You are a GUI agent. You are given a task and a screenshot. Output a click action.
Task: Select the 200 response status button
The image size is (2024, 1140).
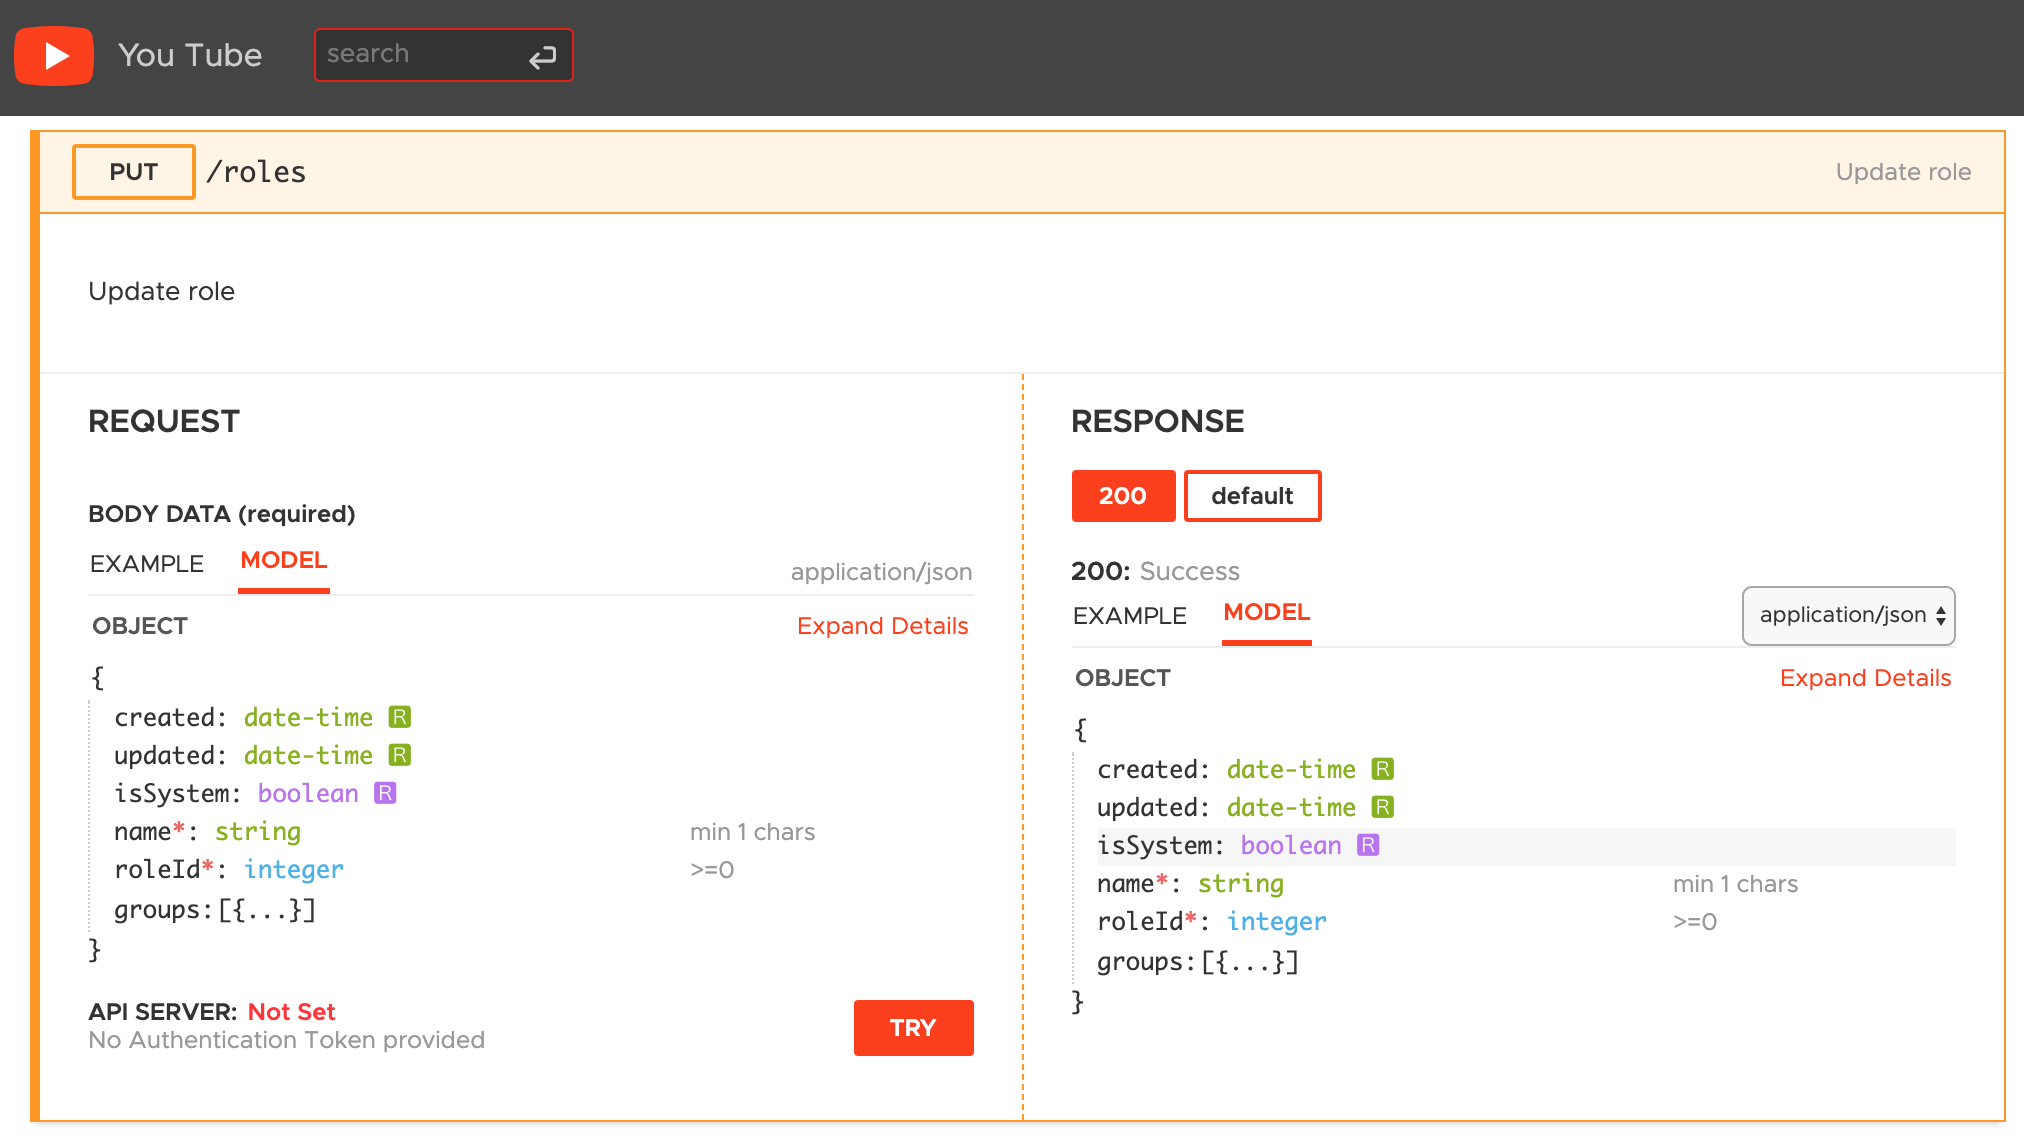click(1123, 496)
